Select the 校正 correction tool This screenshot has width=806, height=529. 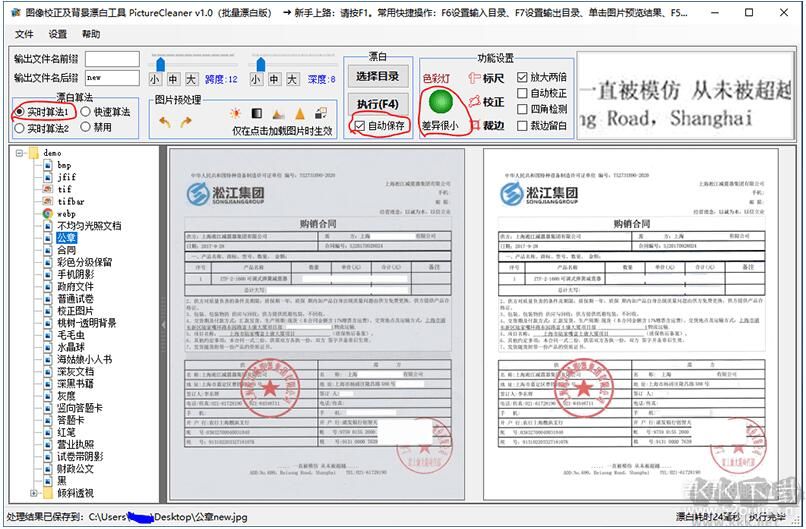486,102
